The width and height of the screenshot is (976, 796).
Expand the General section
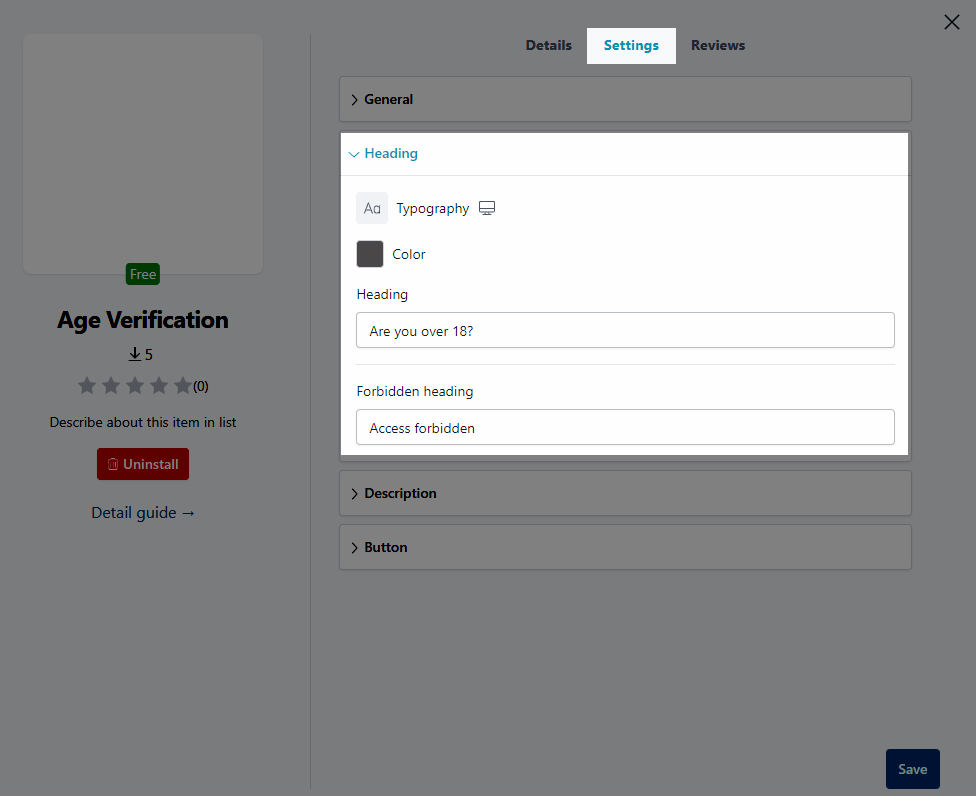click(x=625, y=100)
